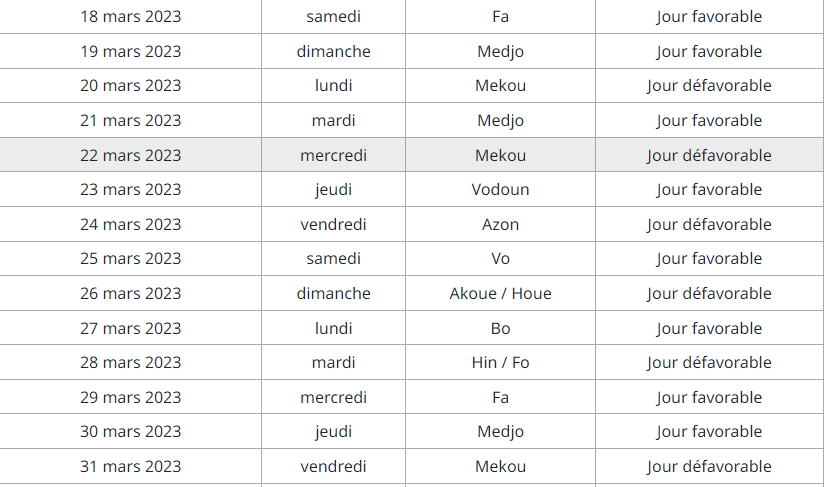The width and height of the screenshot is (825, 487).
Task: Select Mekou in the 31 mars row
Action: click(500, 467)
